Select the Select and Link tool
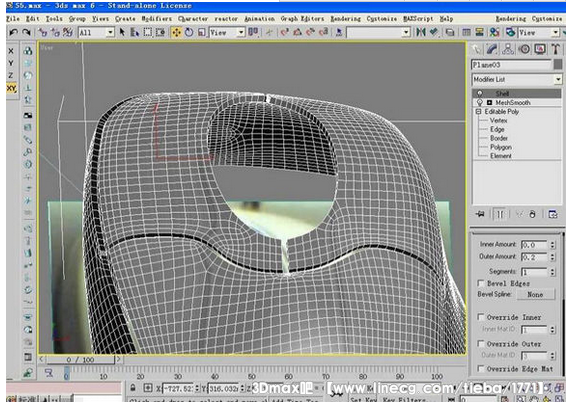573x405 pixels. click(43, 33)
